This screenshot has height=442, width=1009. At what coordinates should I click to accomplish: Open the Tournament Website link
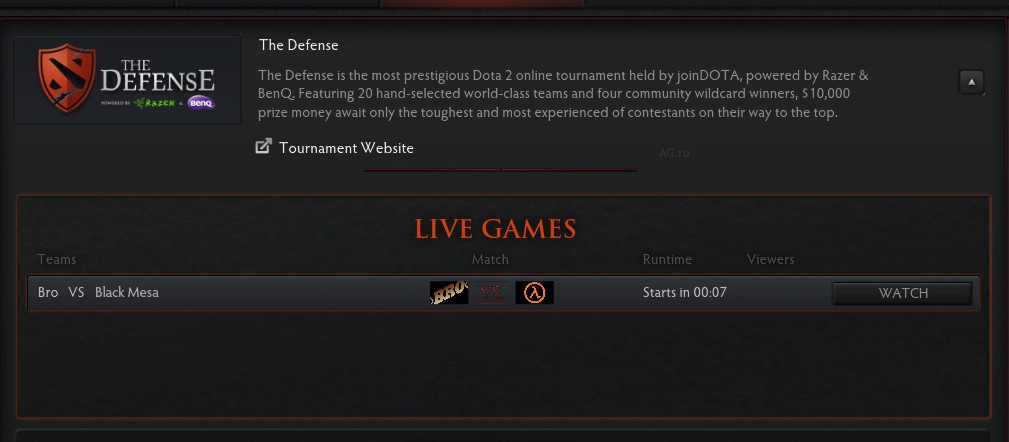[x=346, y=148]
